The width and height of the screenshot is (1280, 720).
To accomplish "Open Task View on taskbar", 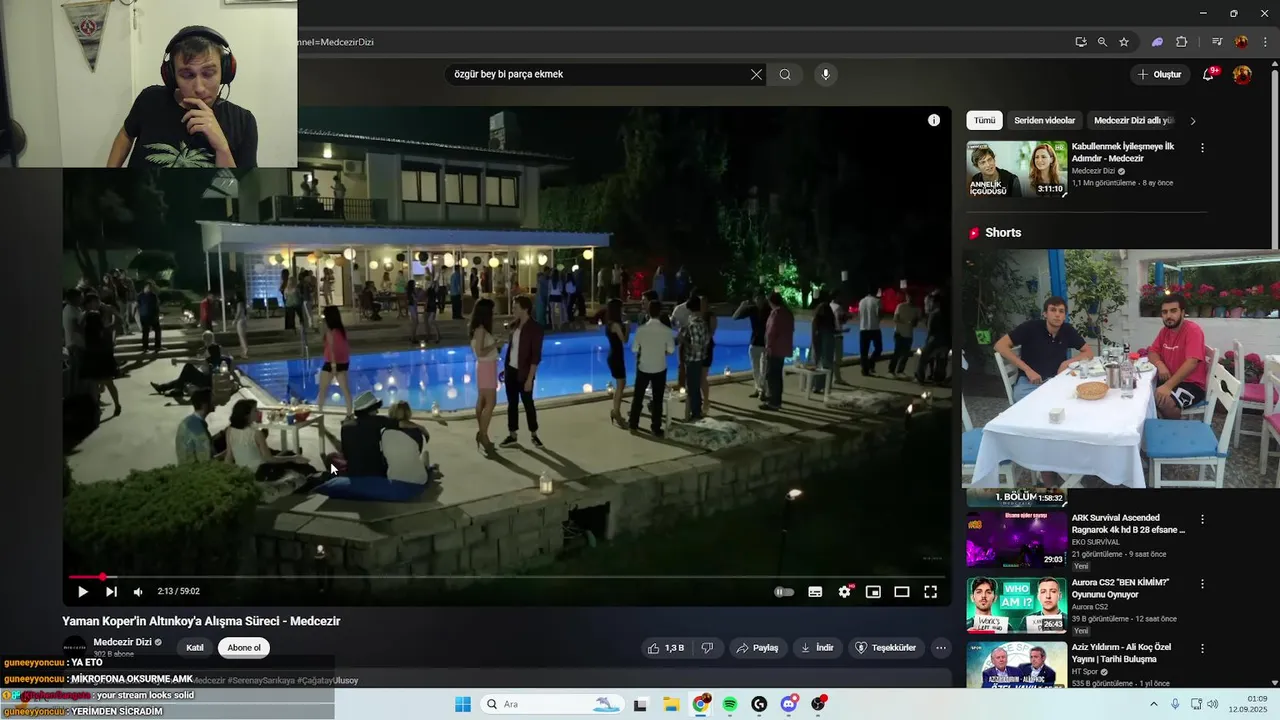I will pyautogui.click(x=641, y=704).
